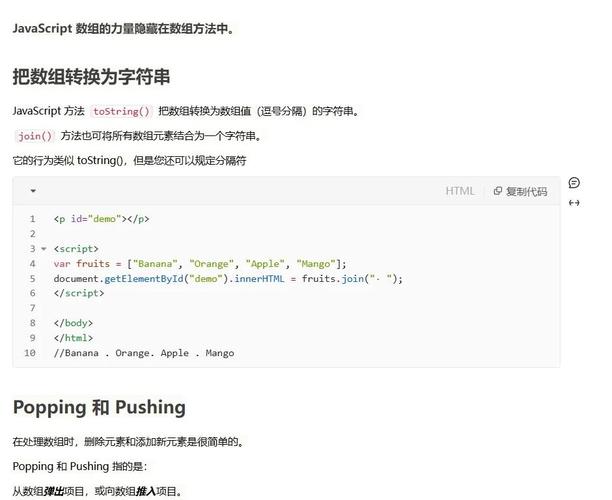Viewport: 612px width, 500px height.
Task: Click the closing html tag line
Action: [x=73, y=338]
